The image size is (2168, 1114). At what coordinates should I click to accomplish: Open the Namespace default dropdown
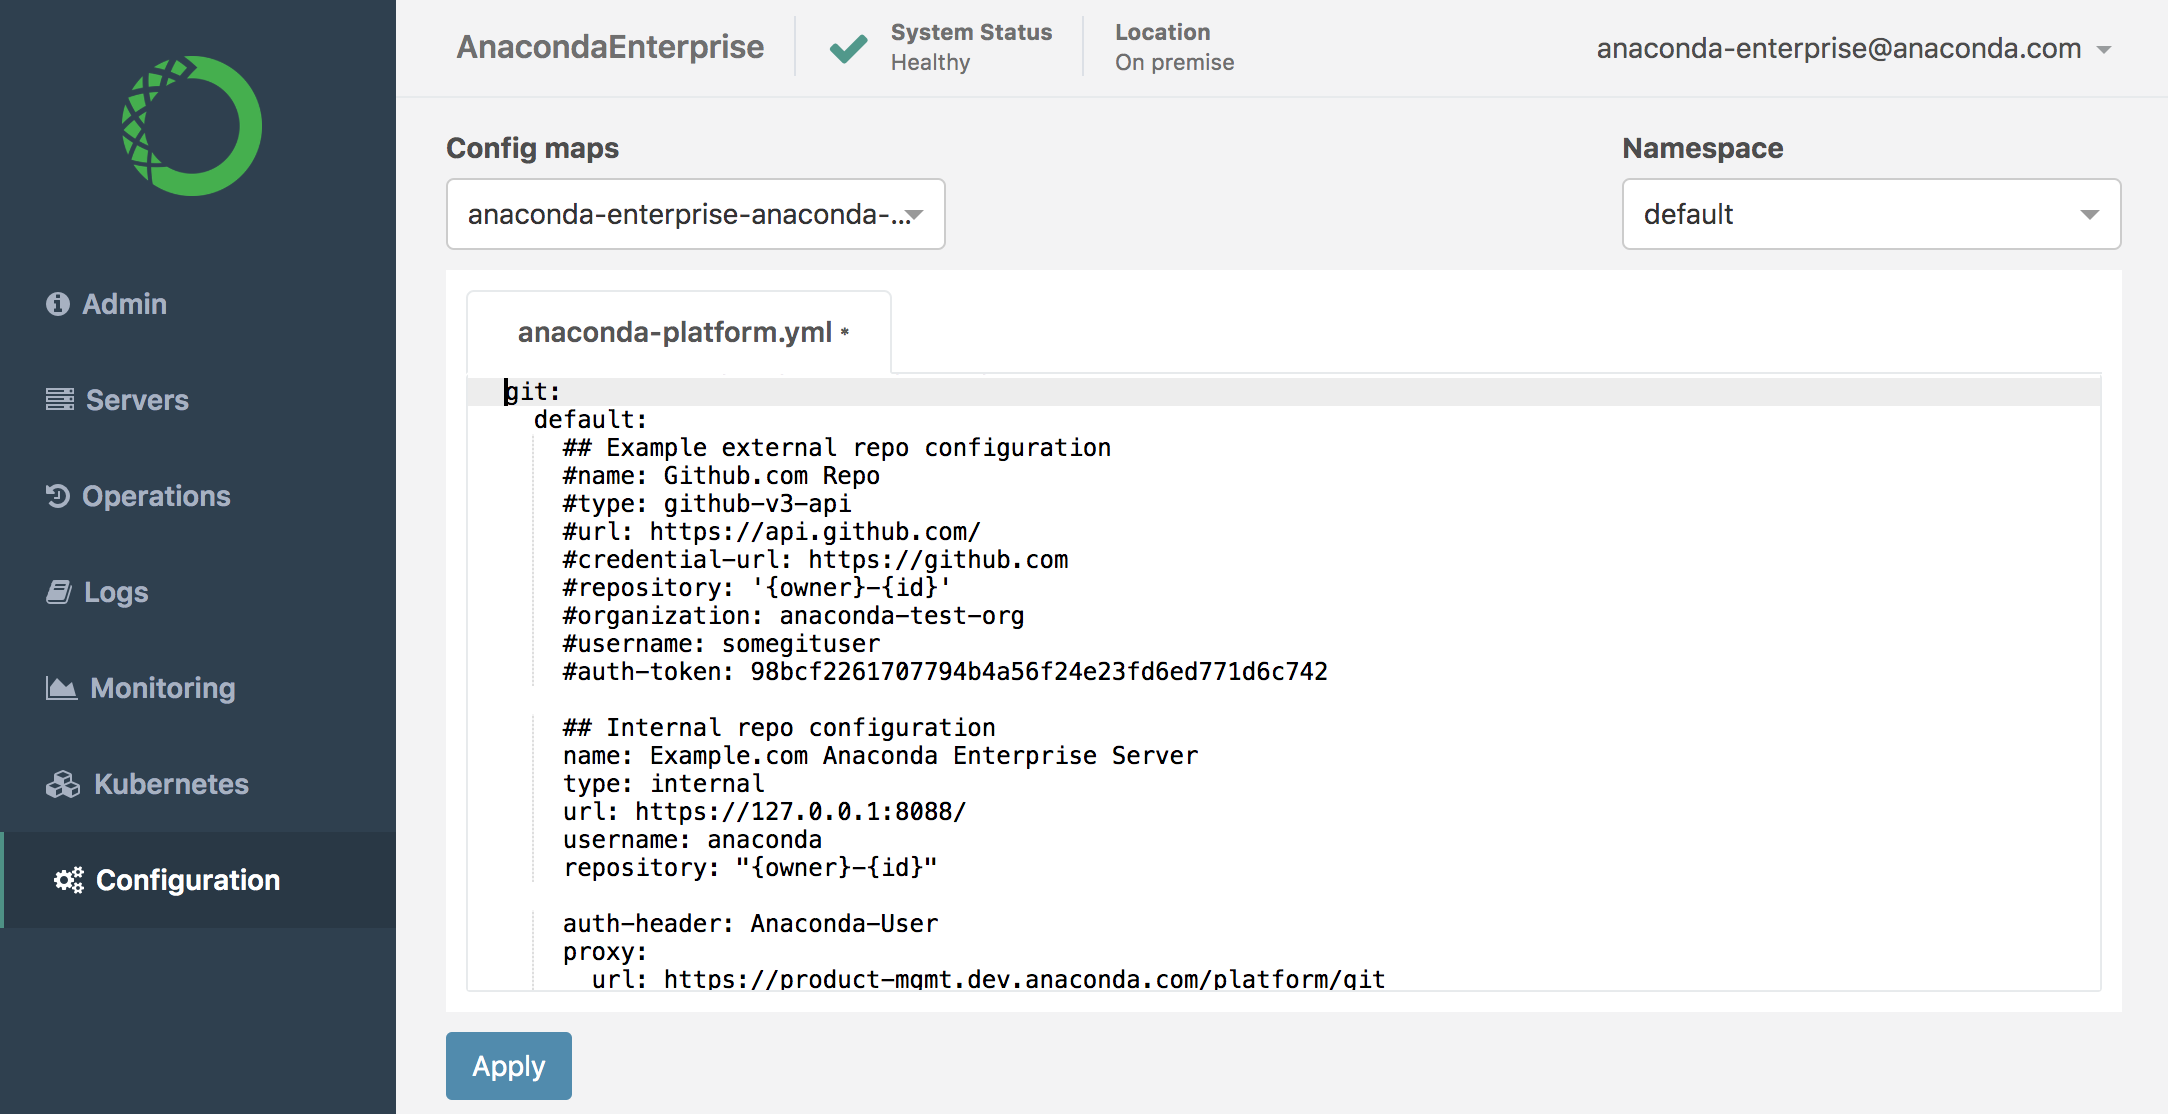pos(1870,214)
